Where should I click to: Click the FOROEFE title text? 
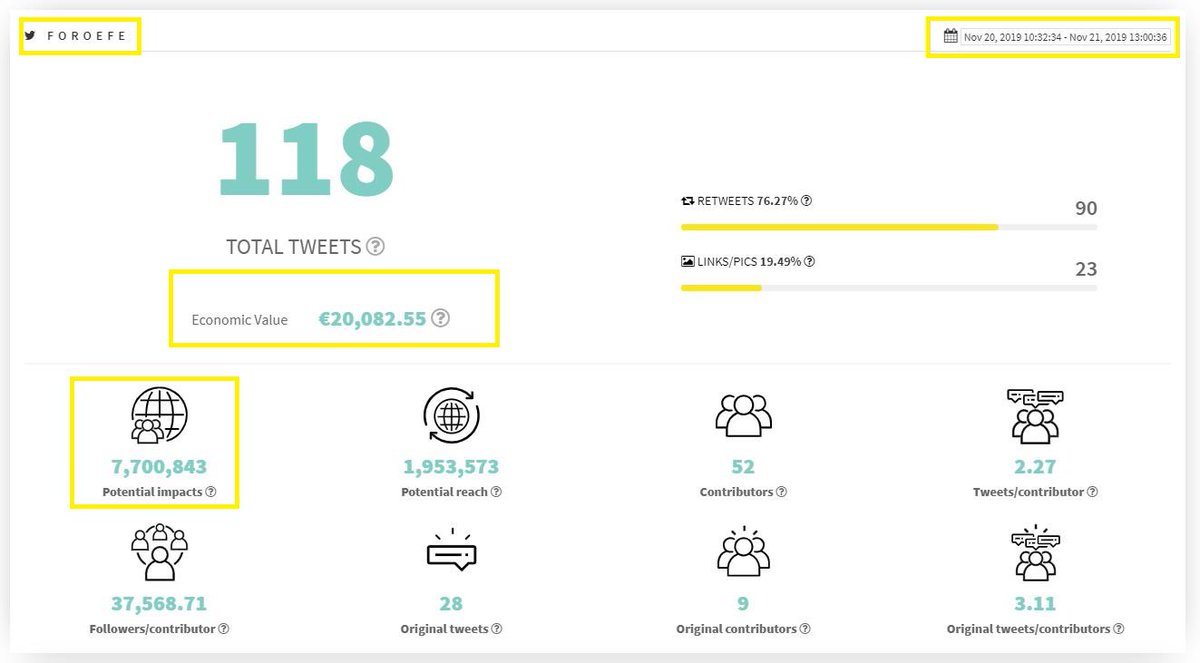point(87,36)
